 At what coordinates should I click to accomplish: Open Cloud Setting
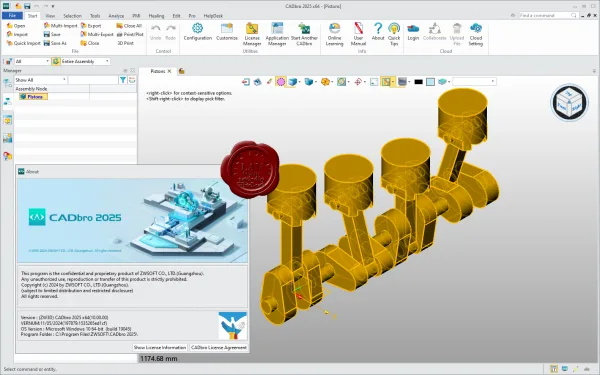476,34
